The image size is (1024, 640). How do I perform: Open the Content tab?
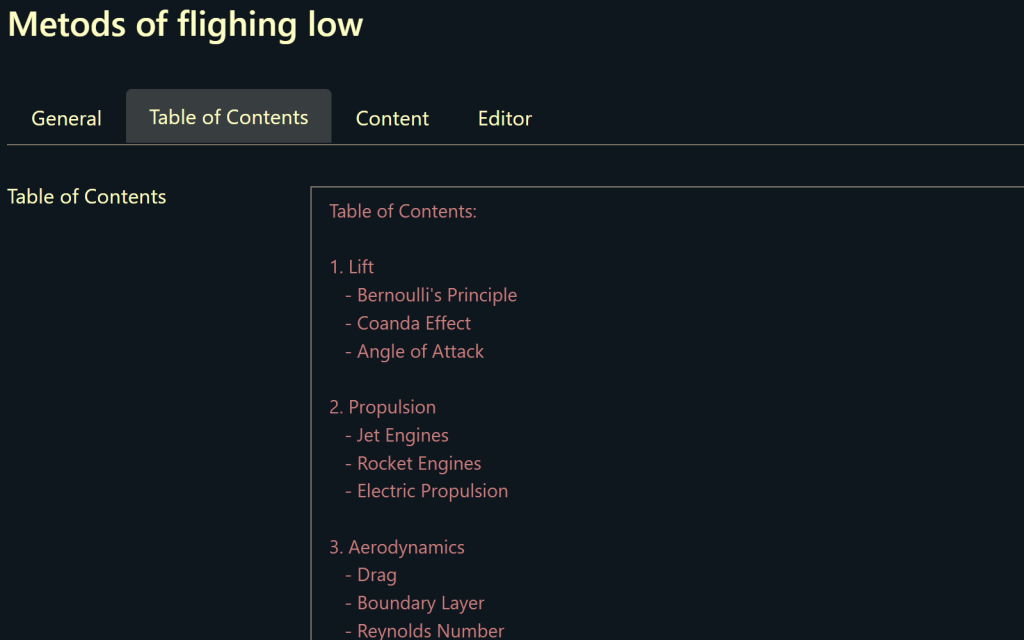tap(392, 118)
